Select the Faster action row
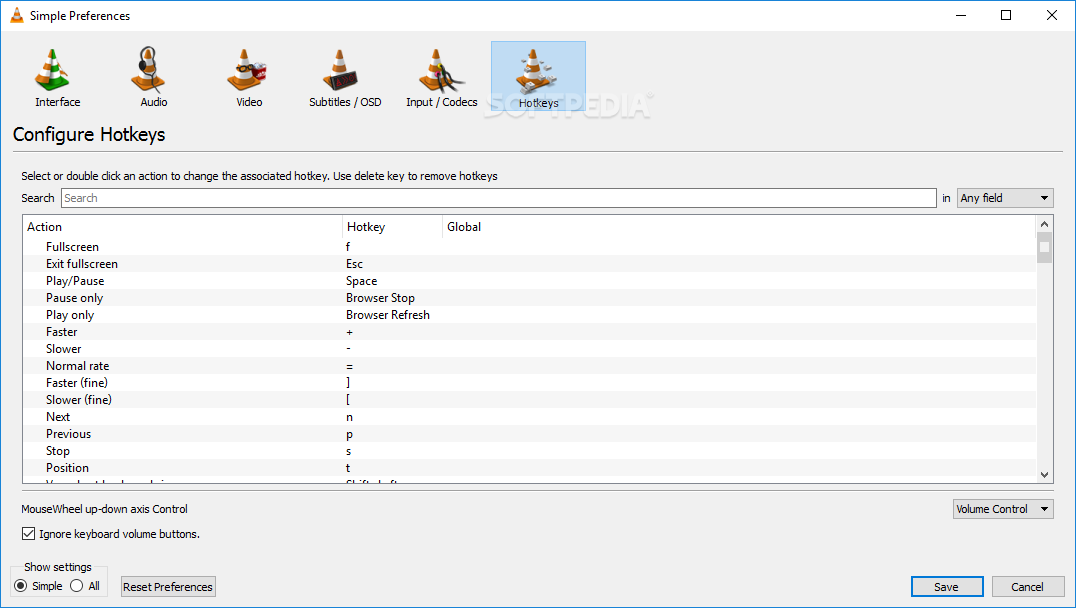 coord(529,332)
